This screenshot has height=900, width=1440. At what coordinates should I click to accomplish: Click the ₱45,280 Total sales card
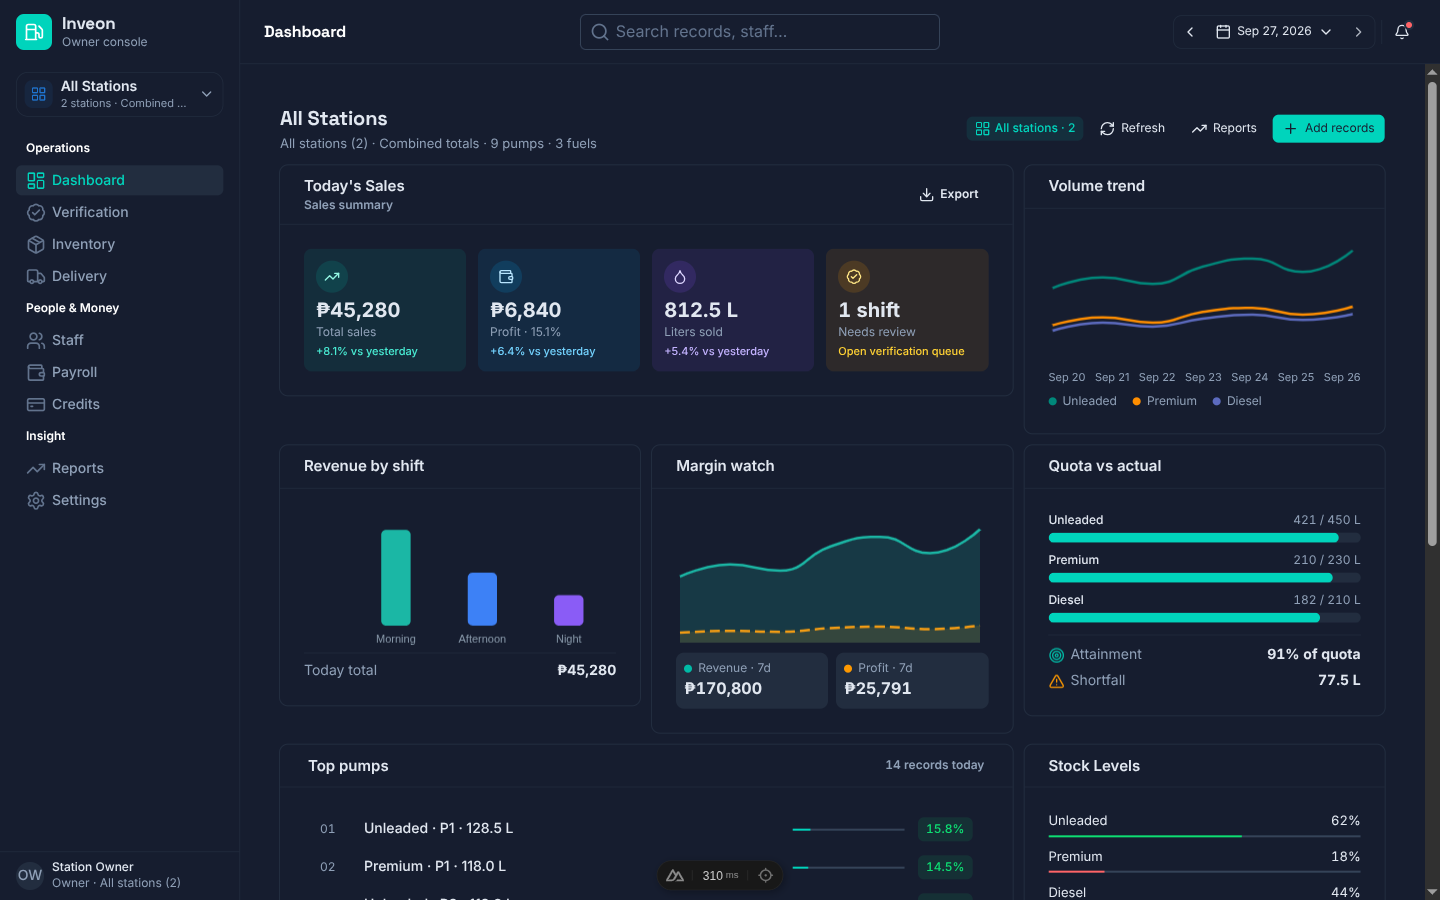(385, 310)
